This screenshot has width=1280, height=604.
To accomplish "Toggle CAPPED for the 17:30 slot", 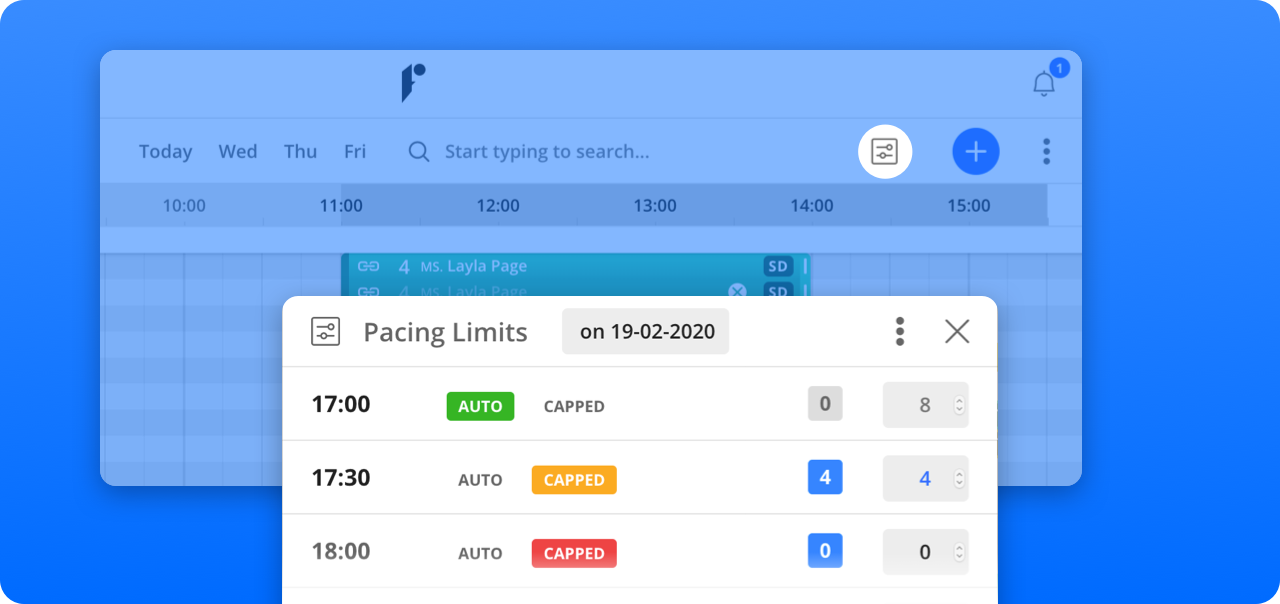I will [574, 480].
